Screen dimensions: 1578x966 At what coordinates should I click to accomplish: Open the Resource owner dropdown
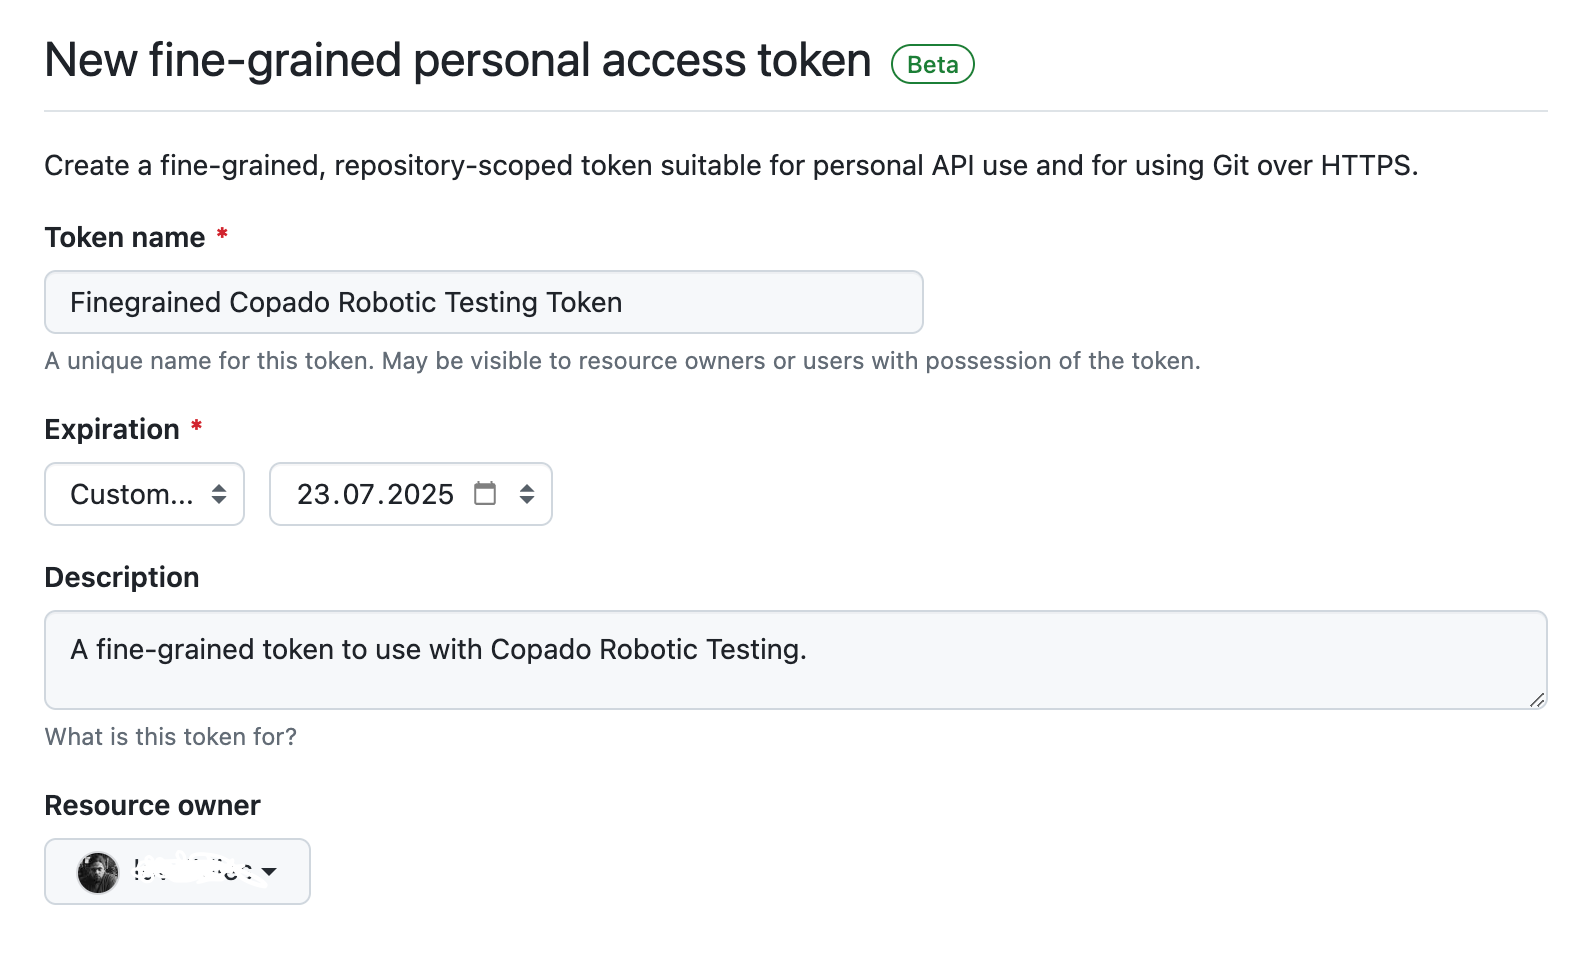point(178,872)
